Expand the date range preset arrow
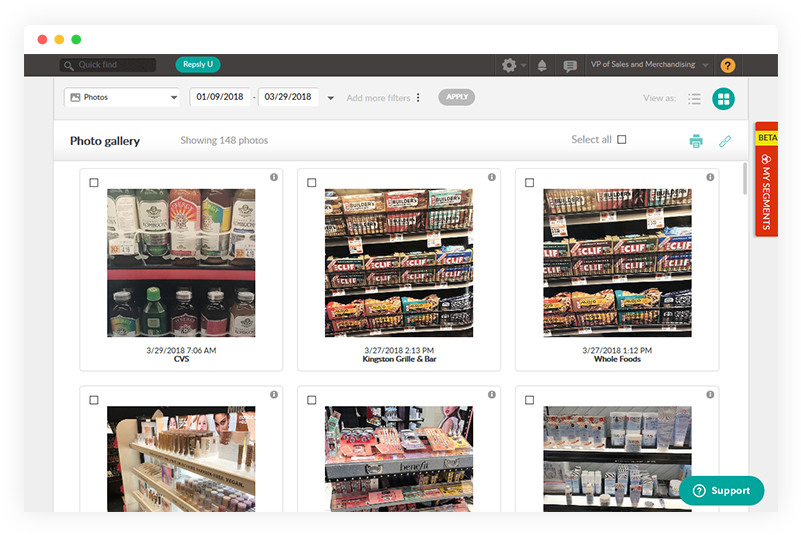 (331, 98)
